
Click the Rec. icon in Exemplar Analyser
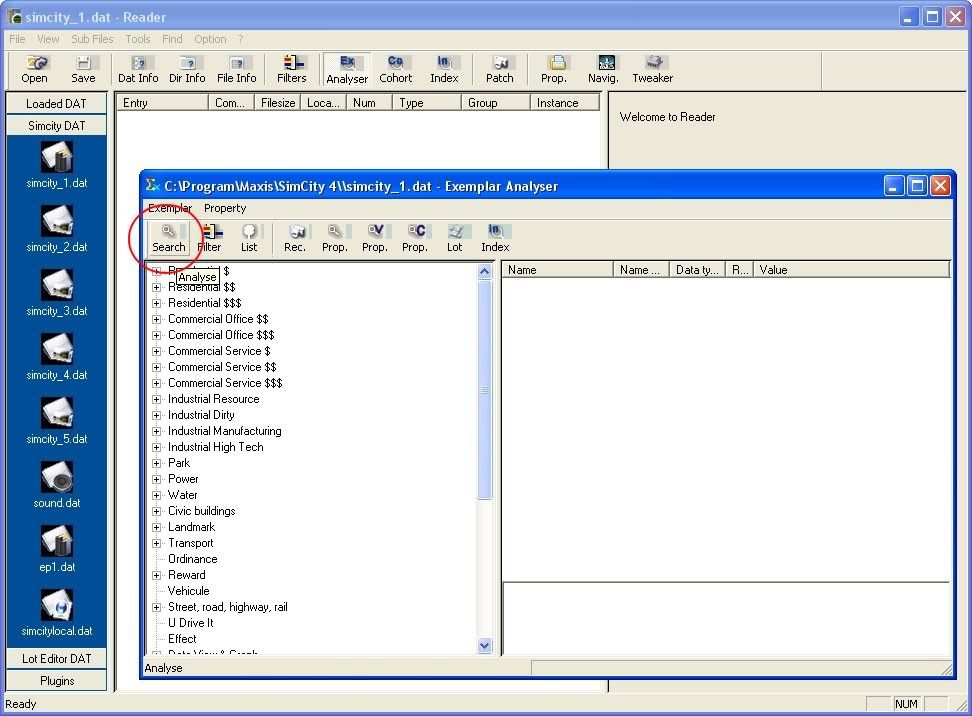click(295, 238)
